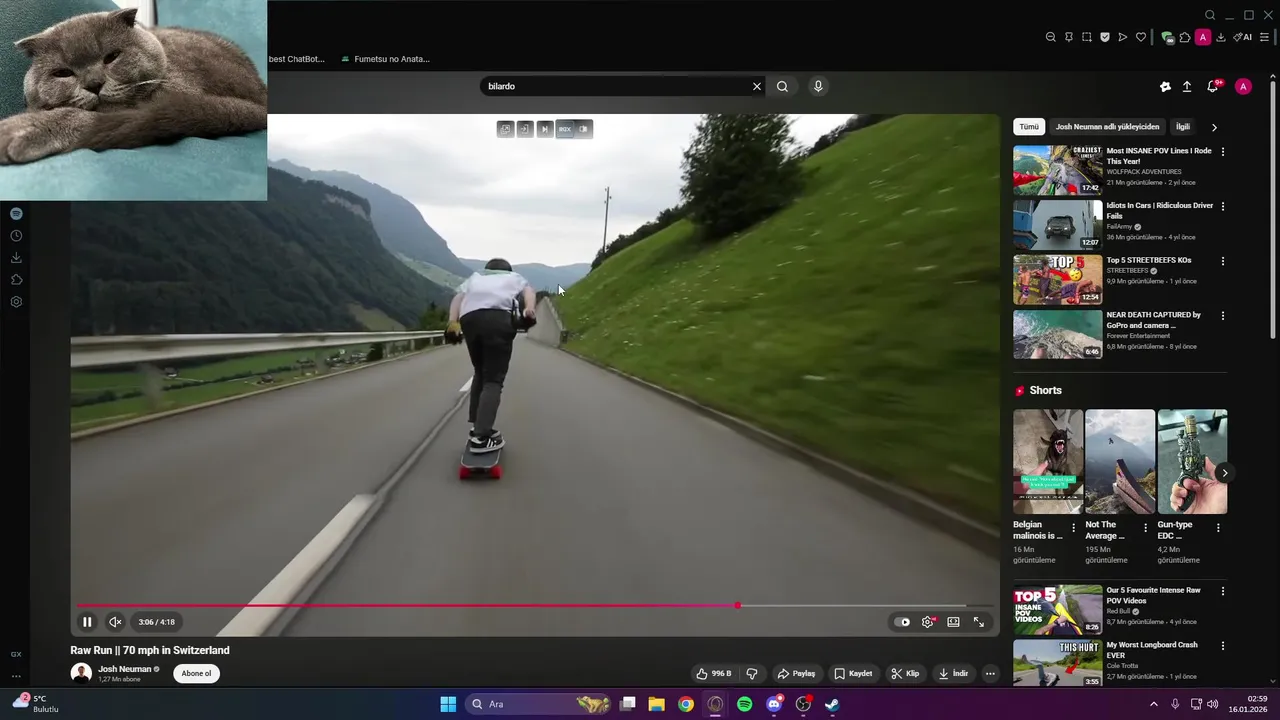
Task: Open the browser extensions puzzle icon
Action: [x=1185, y=37]
